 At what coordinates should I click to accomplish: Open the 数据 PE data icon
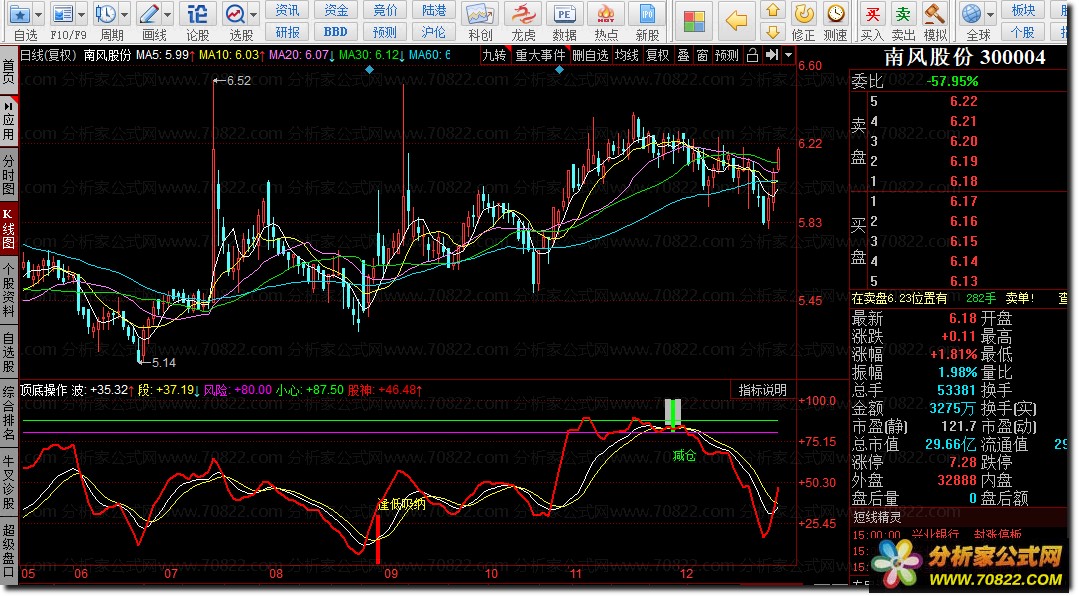coord(564,14)
